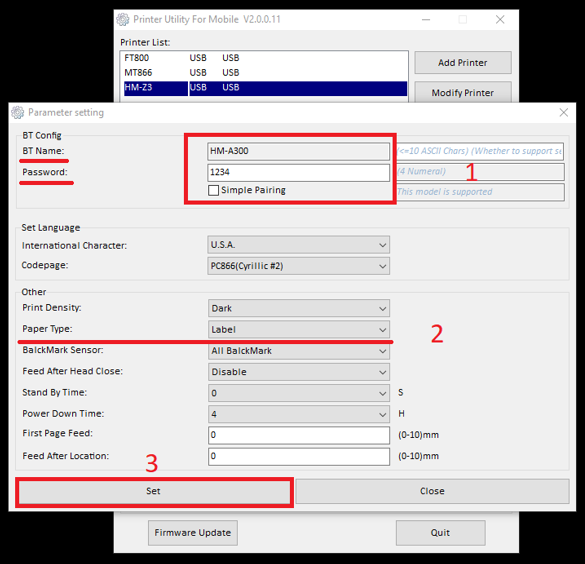Expand the Paper Type dropdown
This screenshot has height=564, width=585.
pos(298,330)
